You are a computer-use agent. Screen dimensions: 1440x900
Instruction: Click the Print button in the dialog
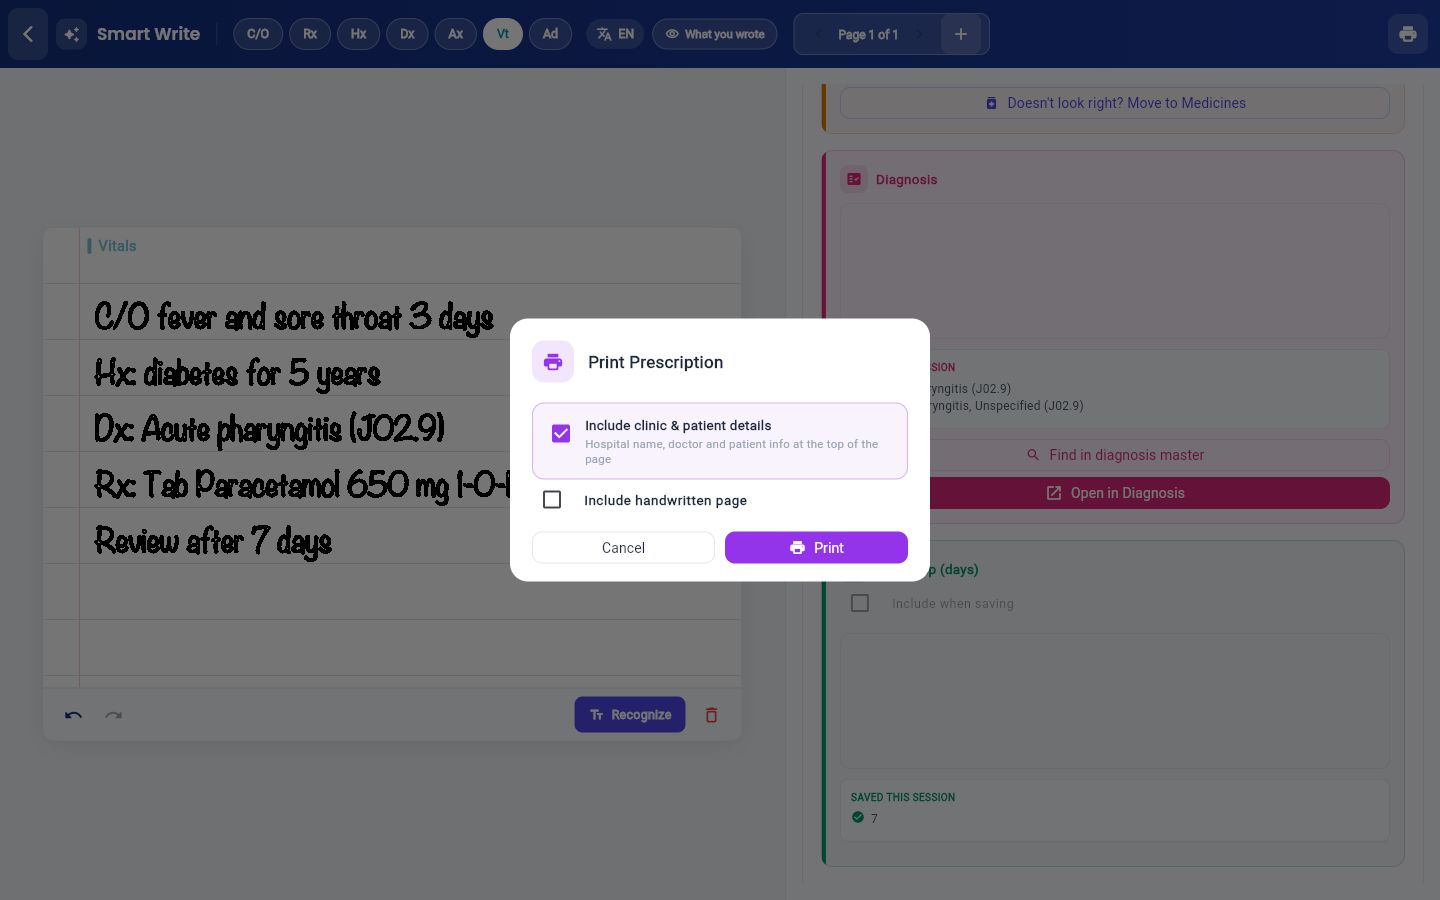coord(816,547)
